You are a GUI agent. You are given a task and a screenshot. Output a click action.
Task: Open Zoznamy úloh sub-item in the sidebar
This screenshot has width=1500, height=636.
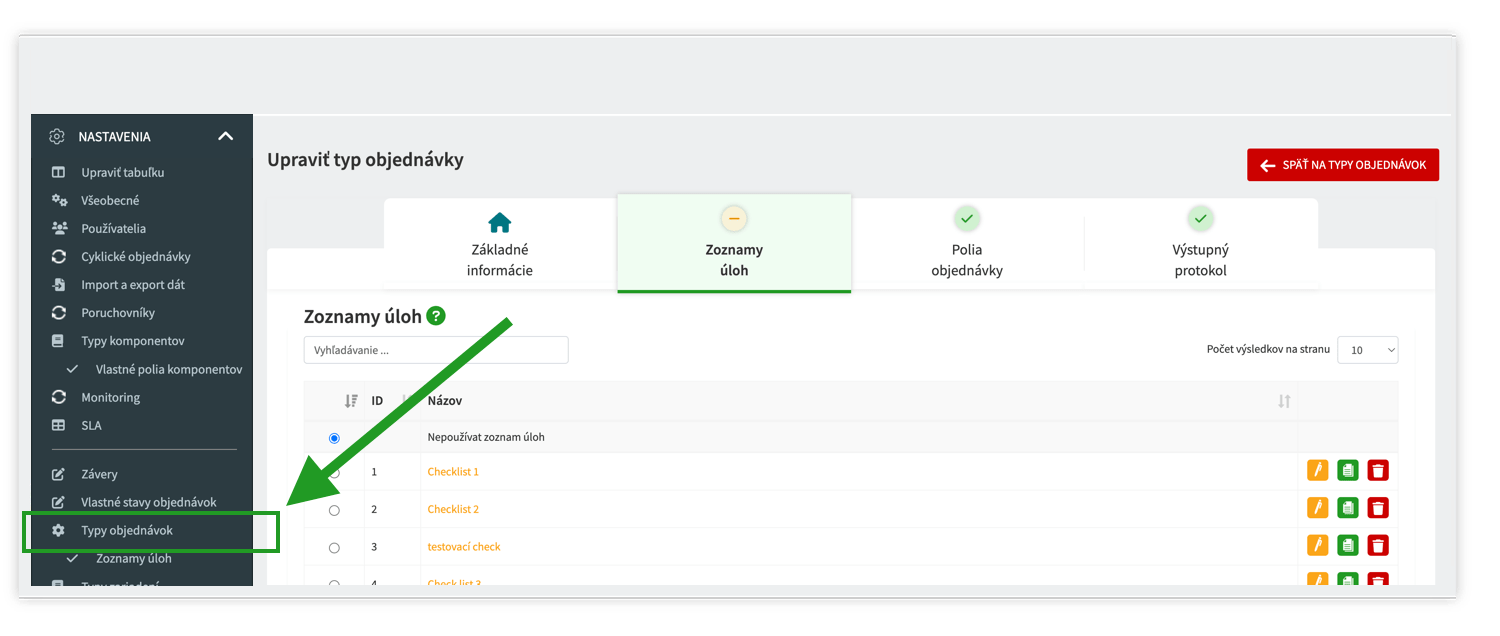[134, 559]
